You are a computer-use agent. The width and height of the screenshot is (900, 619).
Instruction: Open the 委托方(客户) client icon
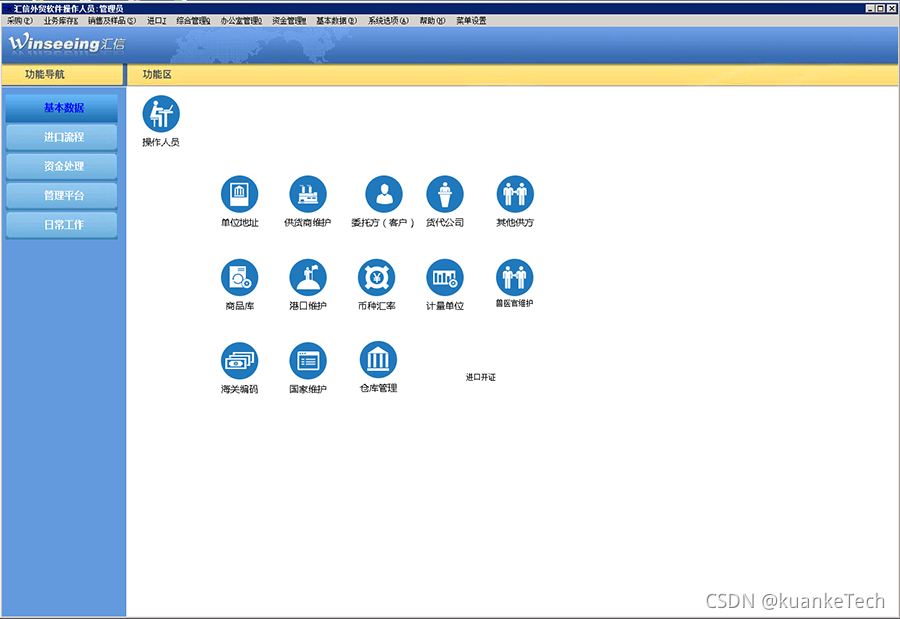point(383,194)
